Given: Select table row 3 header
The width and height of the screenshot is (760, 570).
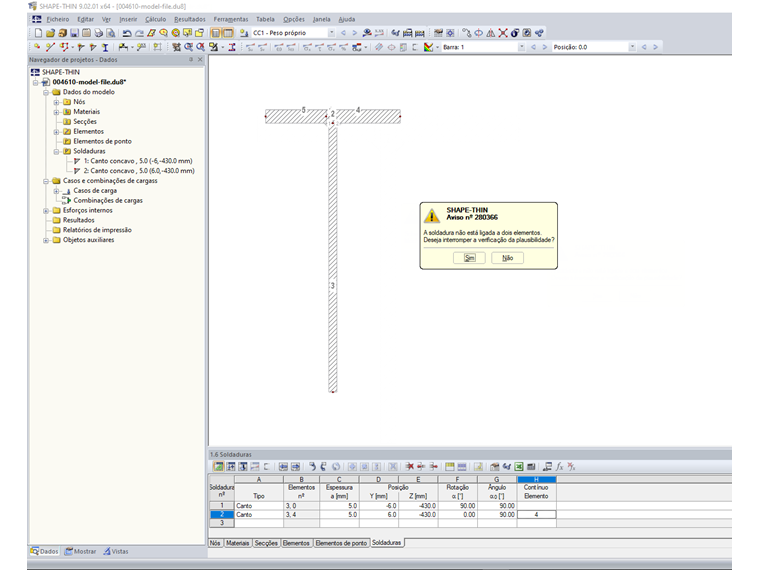Looking at the screenshot, I should (x=222, y=523).
